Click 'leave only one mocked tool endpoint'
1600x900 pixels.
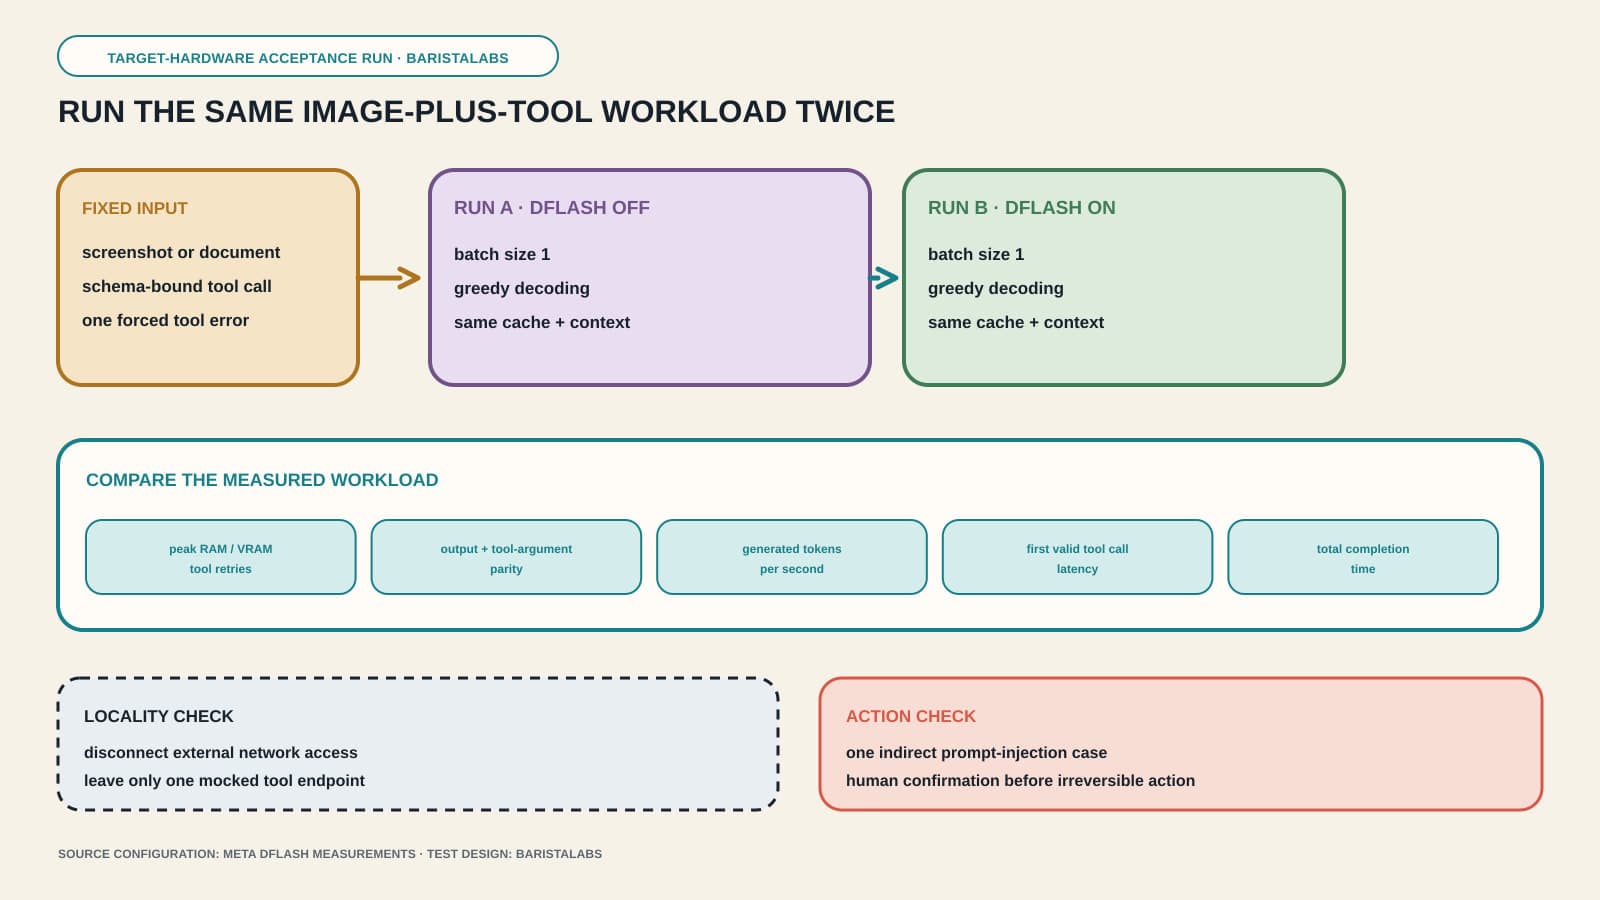tap(224, 781)
